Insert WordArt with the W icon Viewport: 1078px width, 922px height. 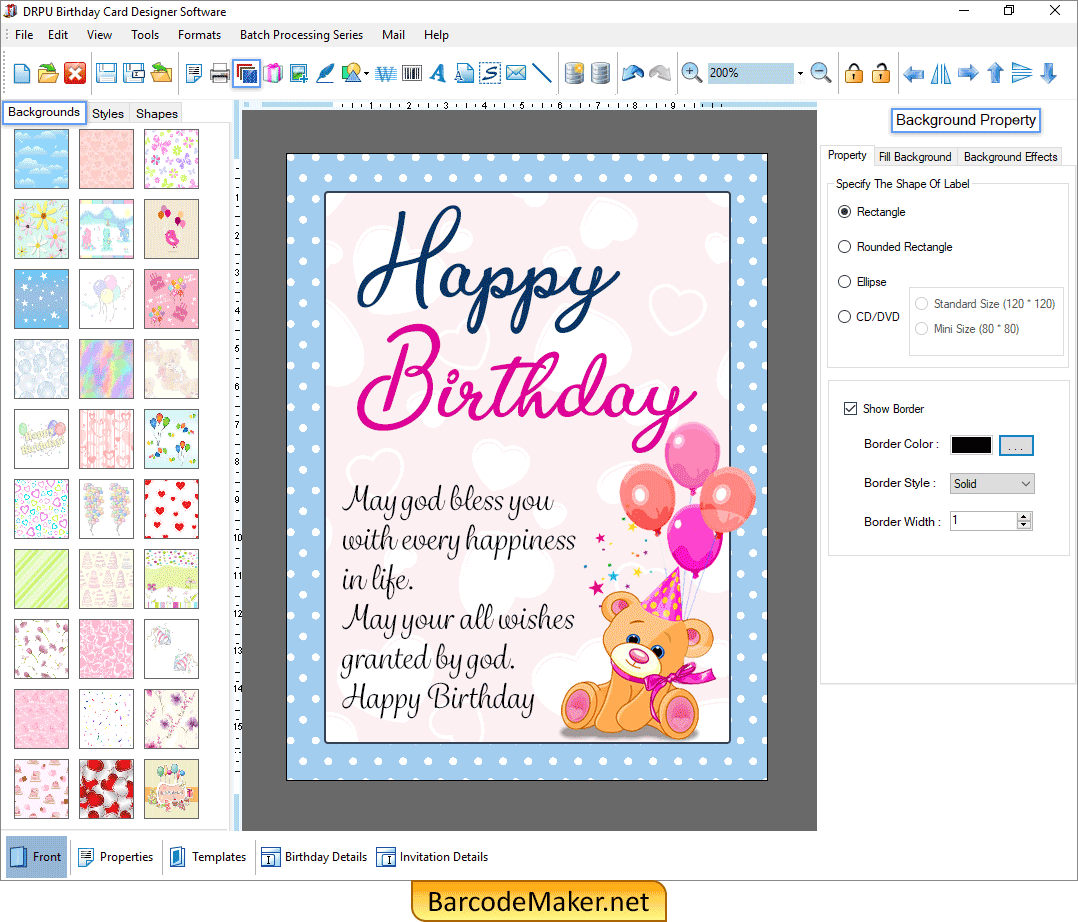[386, 73]
